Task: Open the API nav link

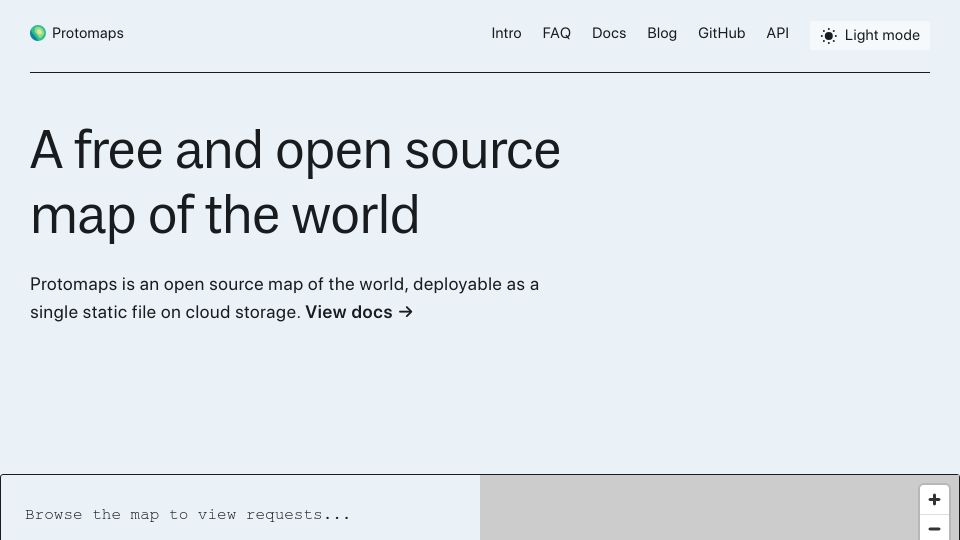Action: coord(778,33)
